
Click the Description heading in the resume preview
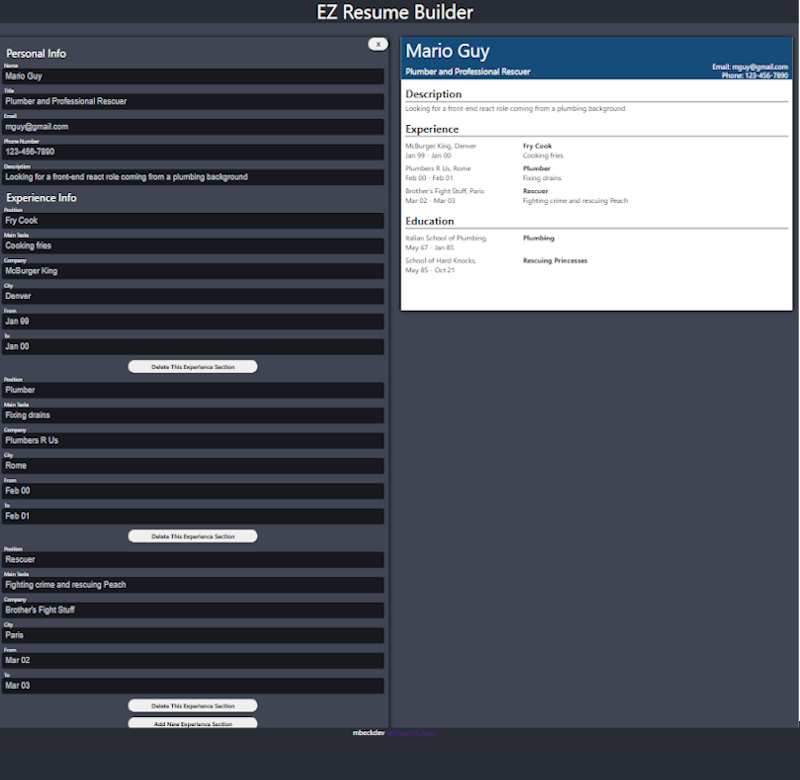434,94
